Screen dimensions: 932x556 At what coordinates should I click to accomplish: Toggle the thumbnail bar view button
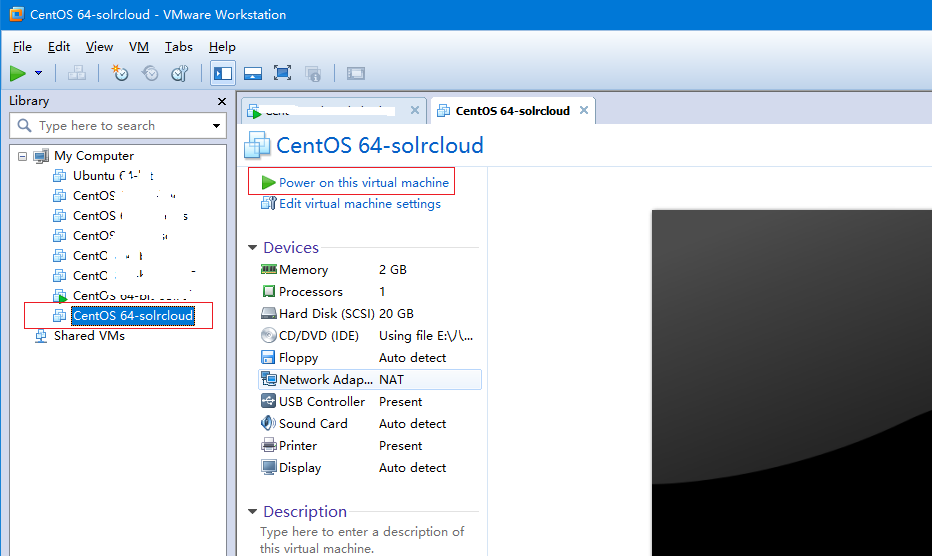pos(253,73)
